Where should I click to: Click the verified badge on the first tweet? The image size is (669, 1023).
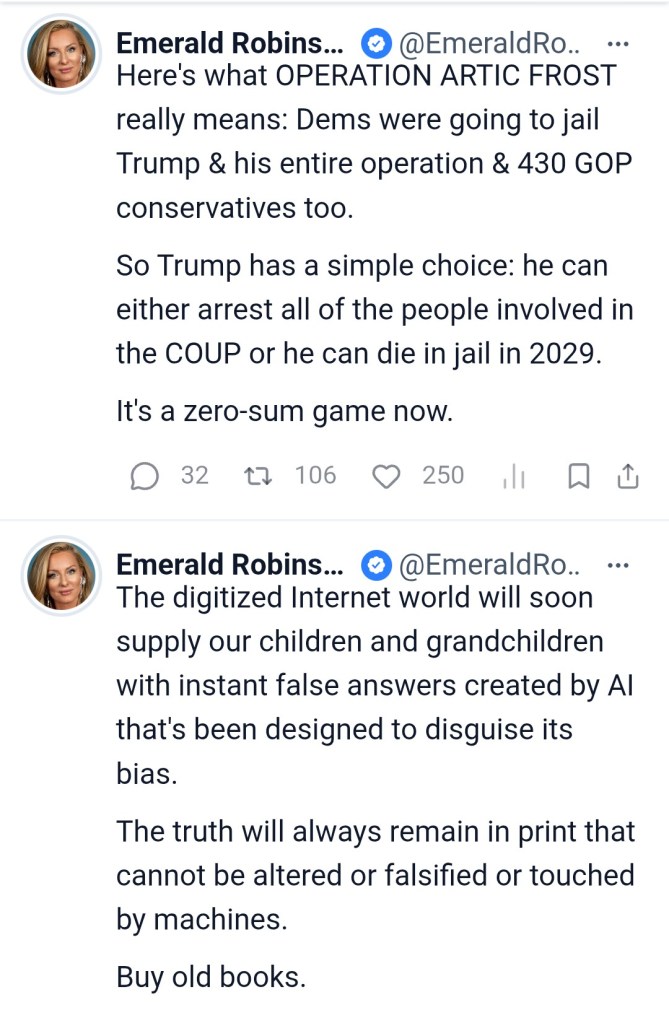pyautogui.click(x=375, y=44)
